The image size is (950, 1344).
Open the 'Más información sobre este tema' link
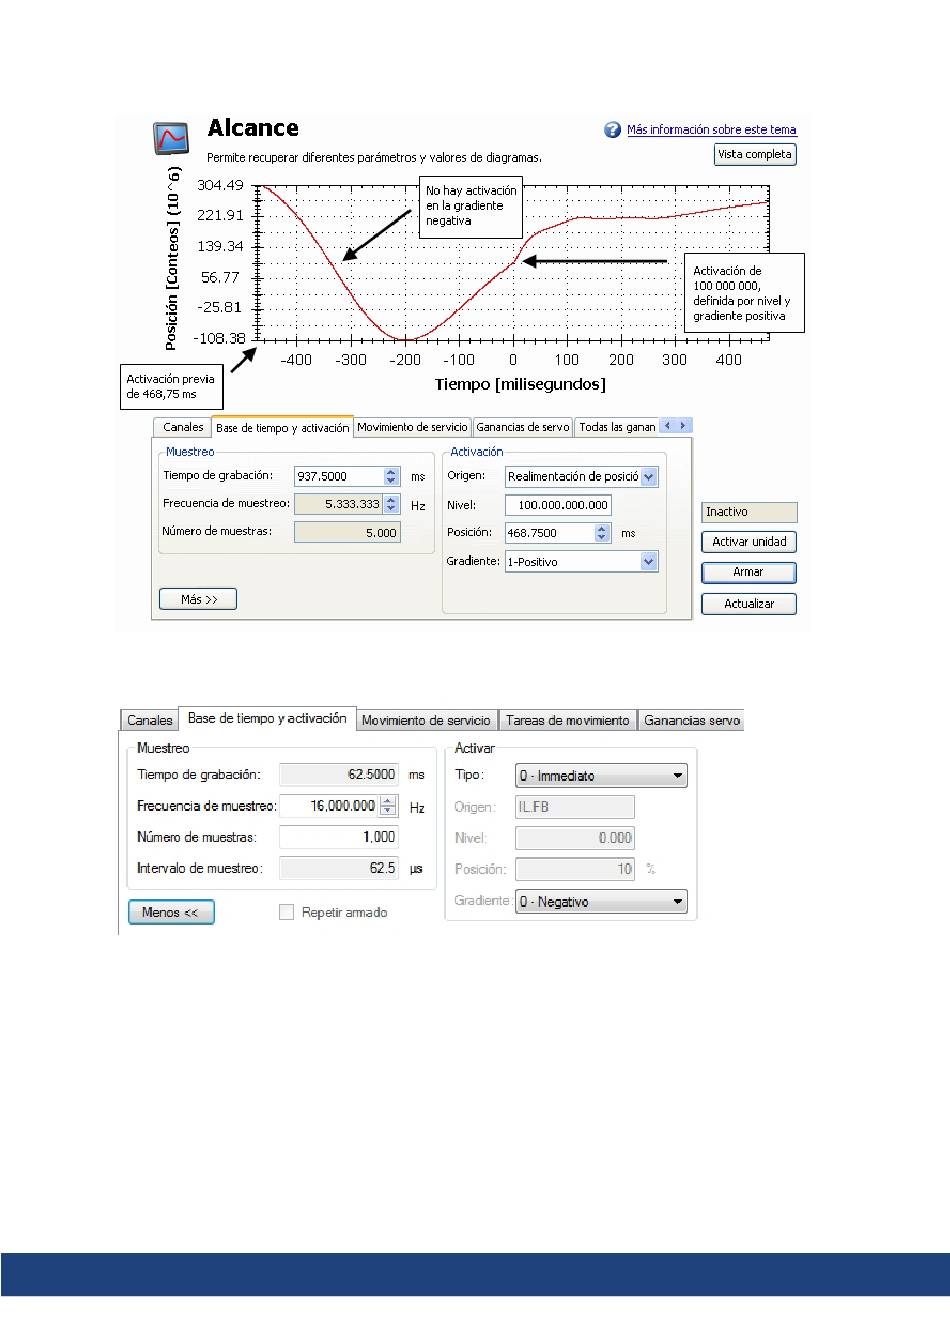[712, 130]
